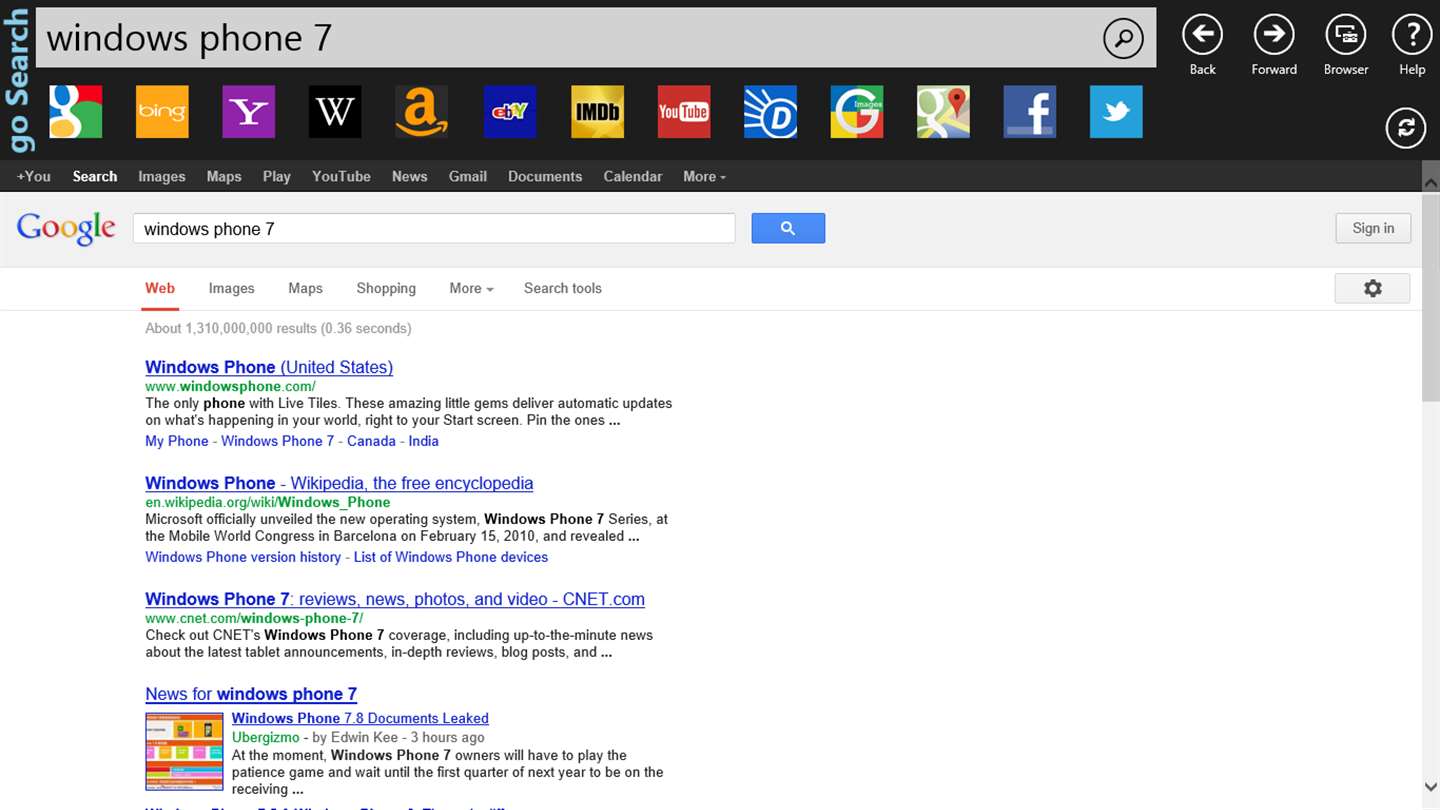1440x810 pixels.
Task: Click the circular refresh icon
Action: 1406,128
